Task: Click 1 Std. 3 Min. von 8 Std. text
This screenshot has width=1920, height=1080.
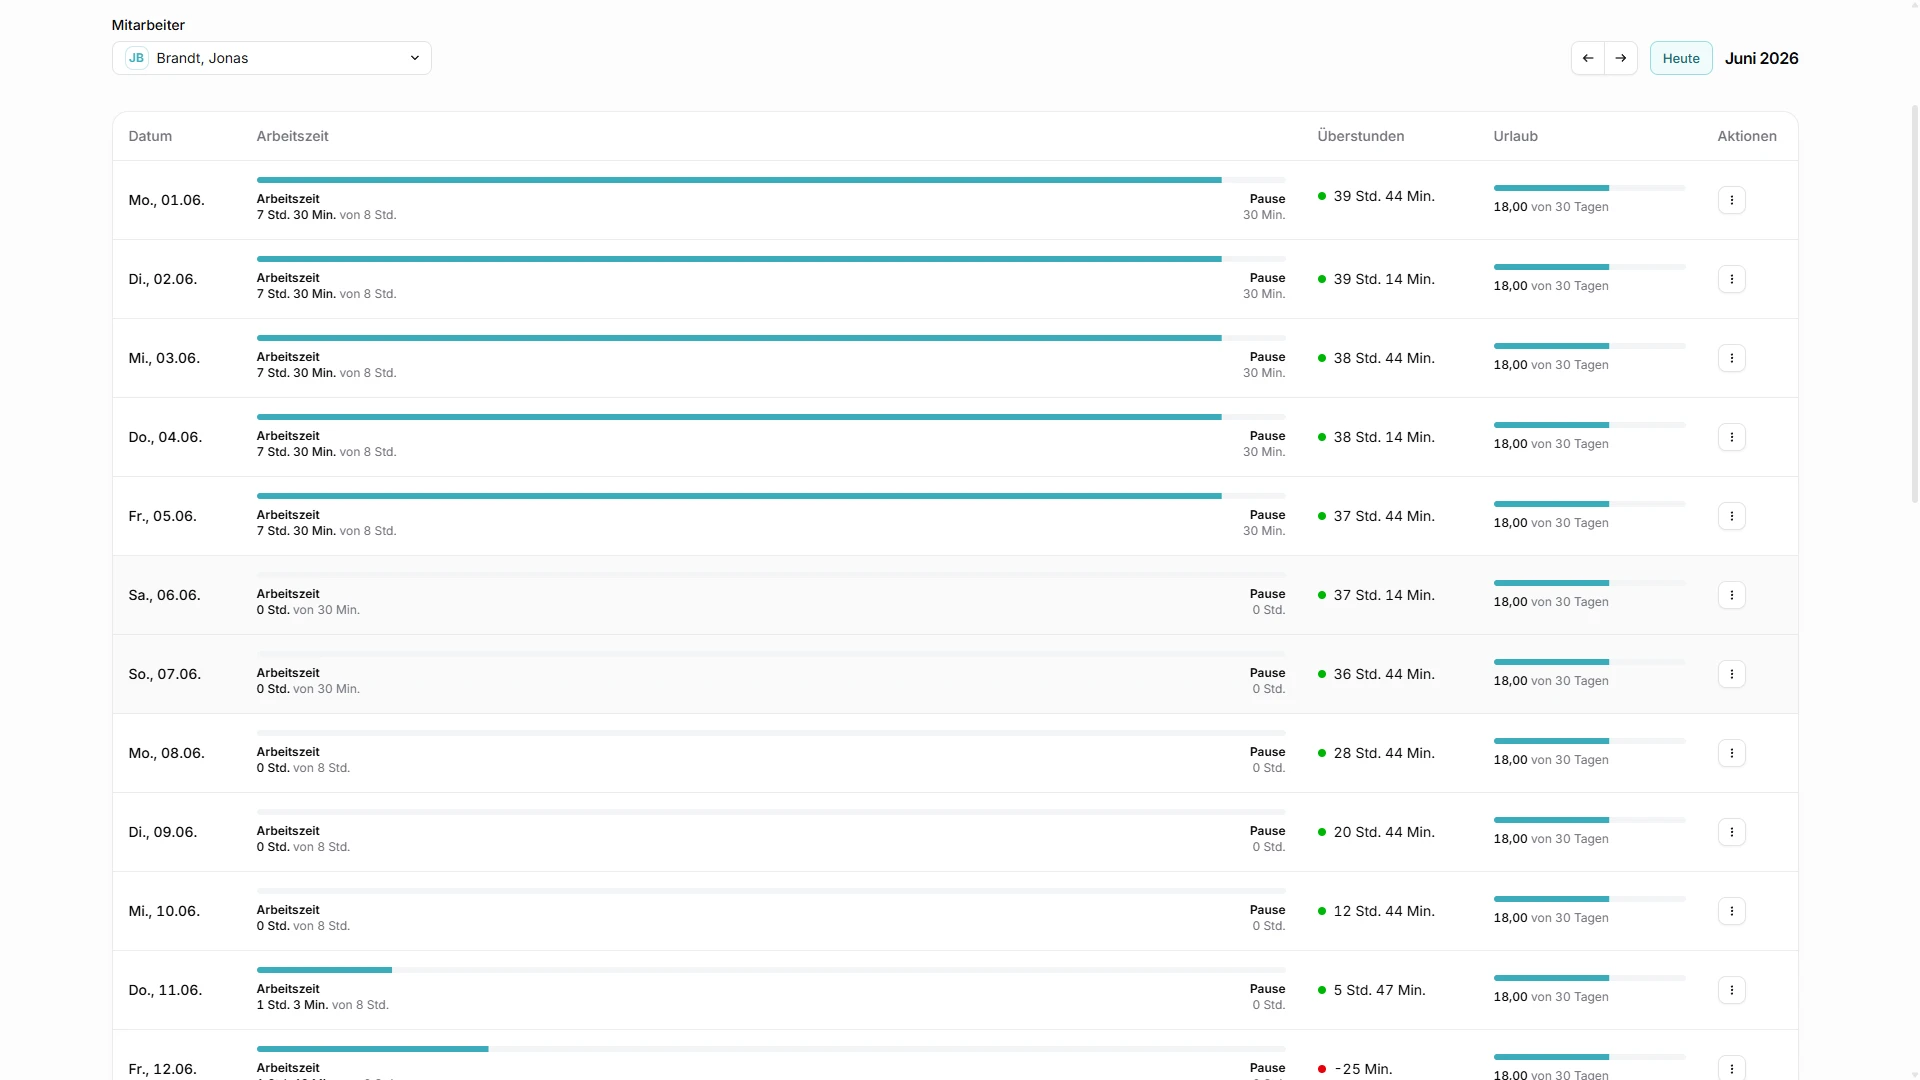Action: [322, 1005]
